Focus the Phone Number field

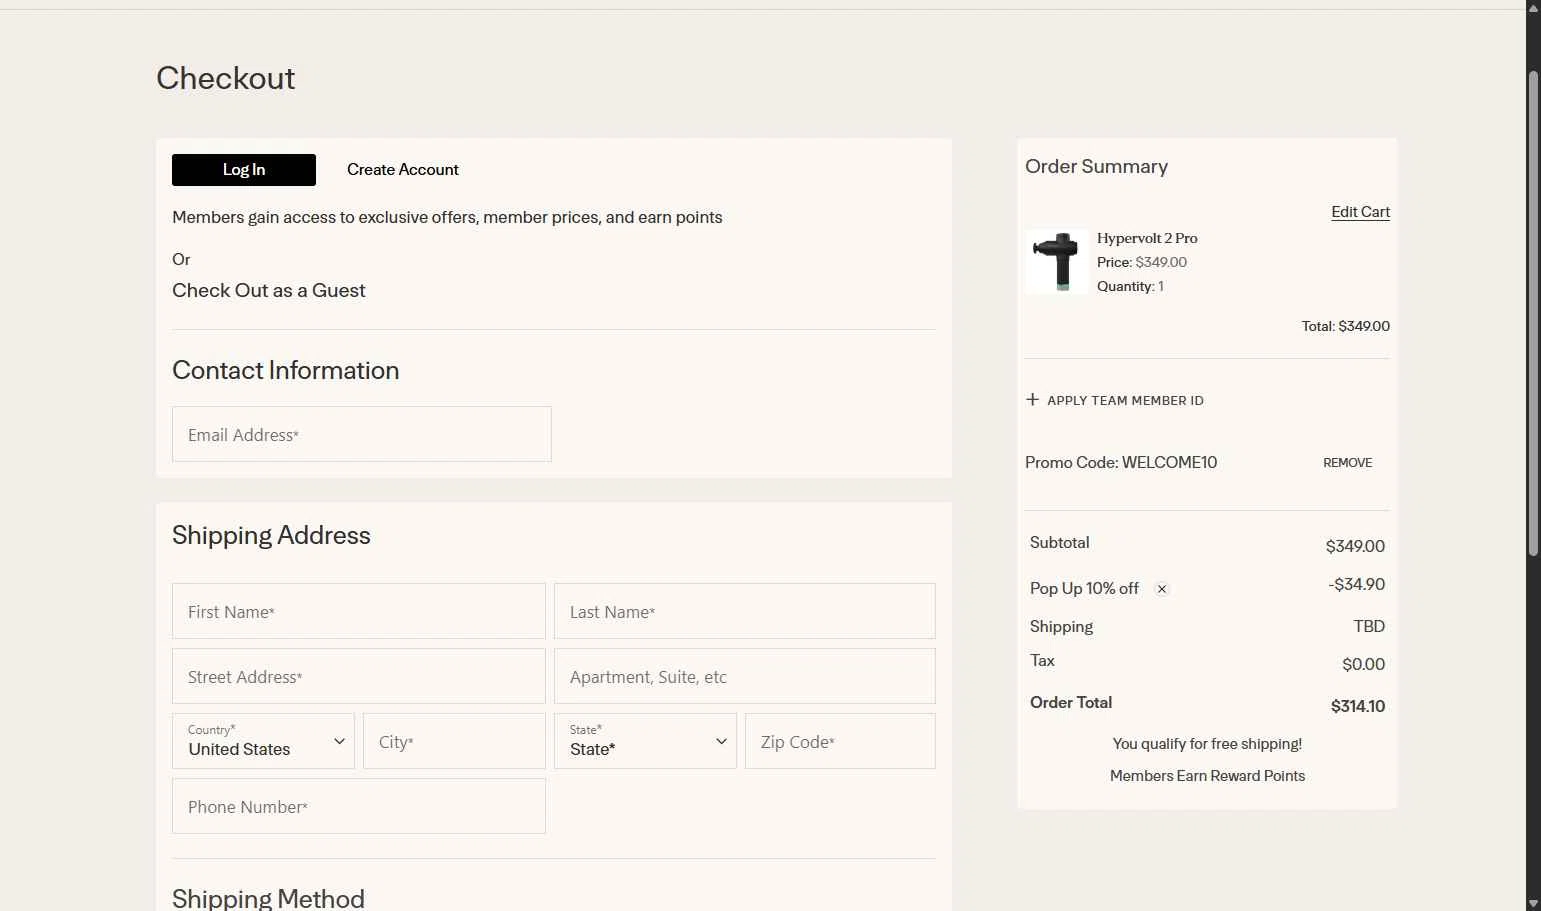click(x=359, y=806)
